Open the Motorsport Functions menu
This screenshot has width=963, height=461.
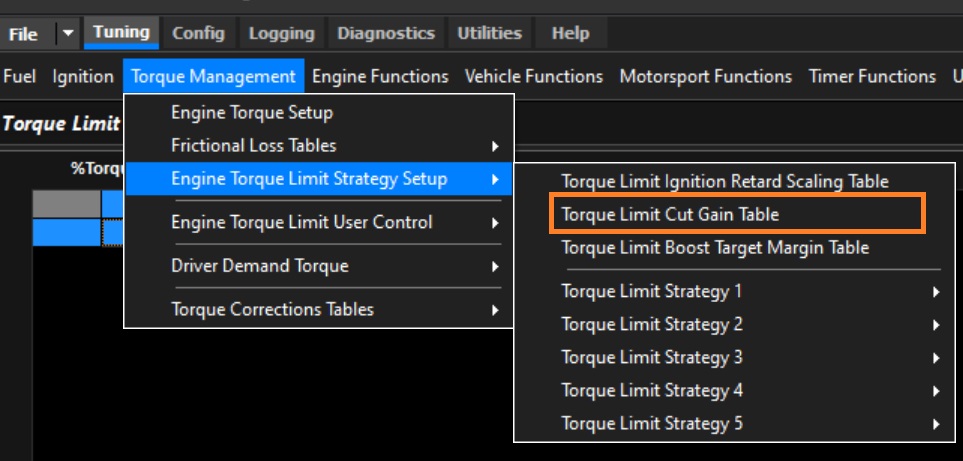(706, 77)
